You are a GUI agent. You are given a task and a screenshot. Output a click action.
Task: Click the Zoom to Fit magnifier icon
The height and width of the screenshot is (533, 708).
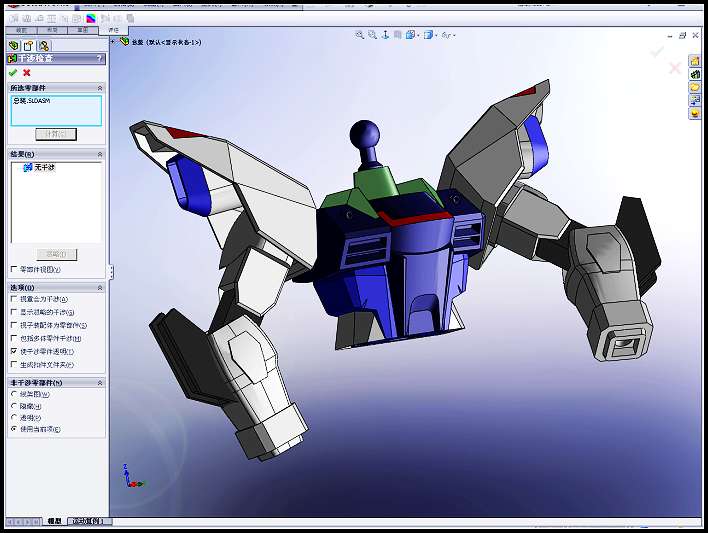click(x=359, y=35)
